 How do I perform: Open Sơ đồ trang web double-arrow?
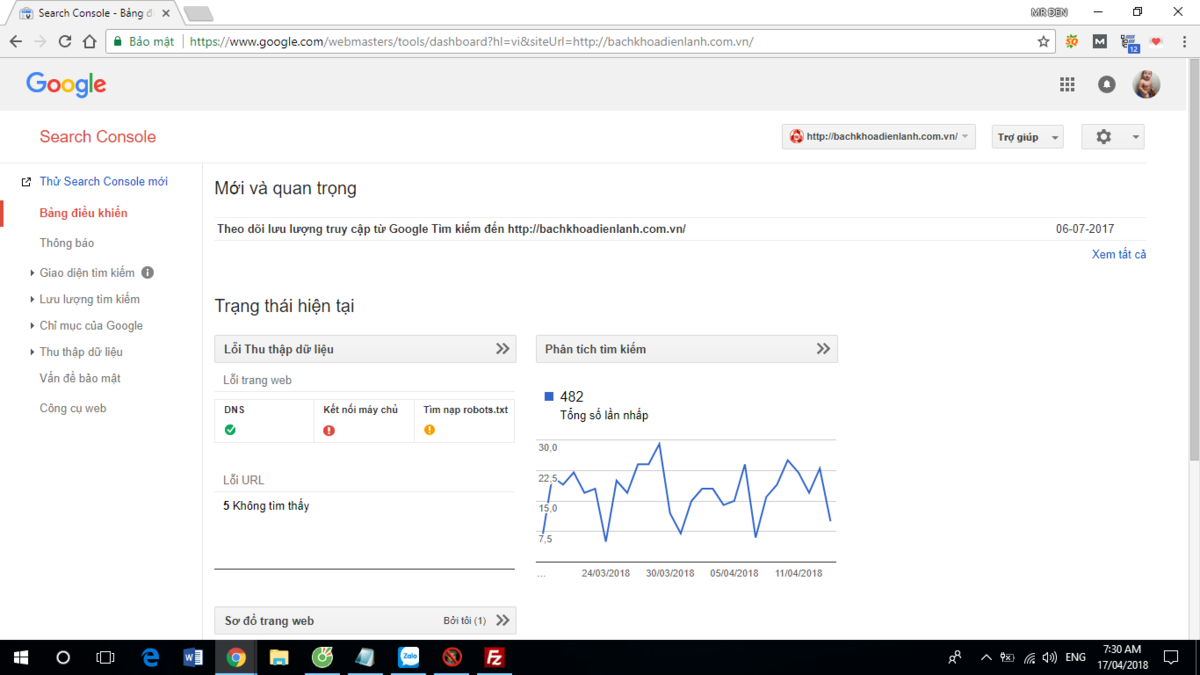pos(503,620)
